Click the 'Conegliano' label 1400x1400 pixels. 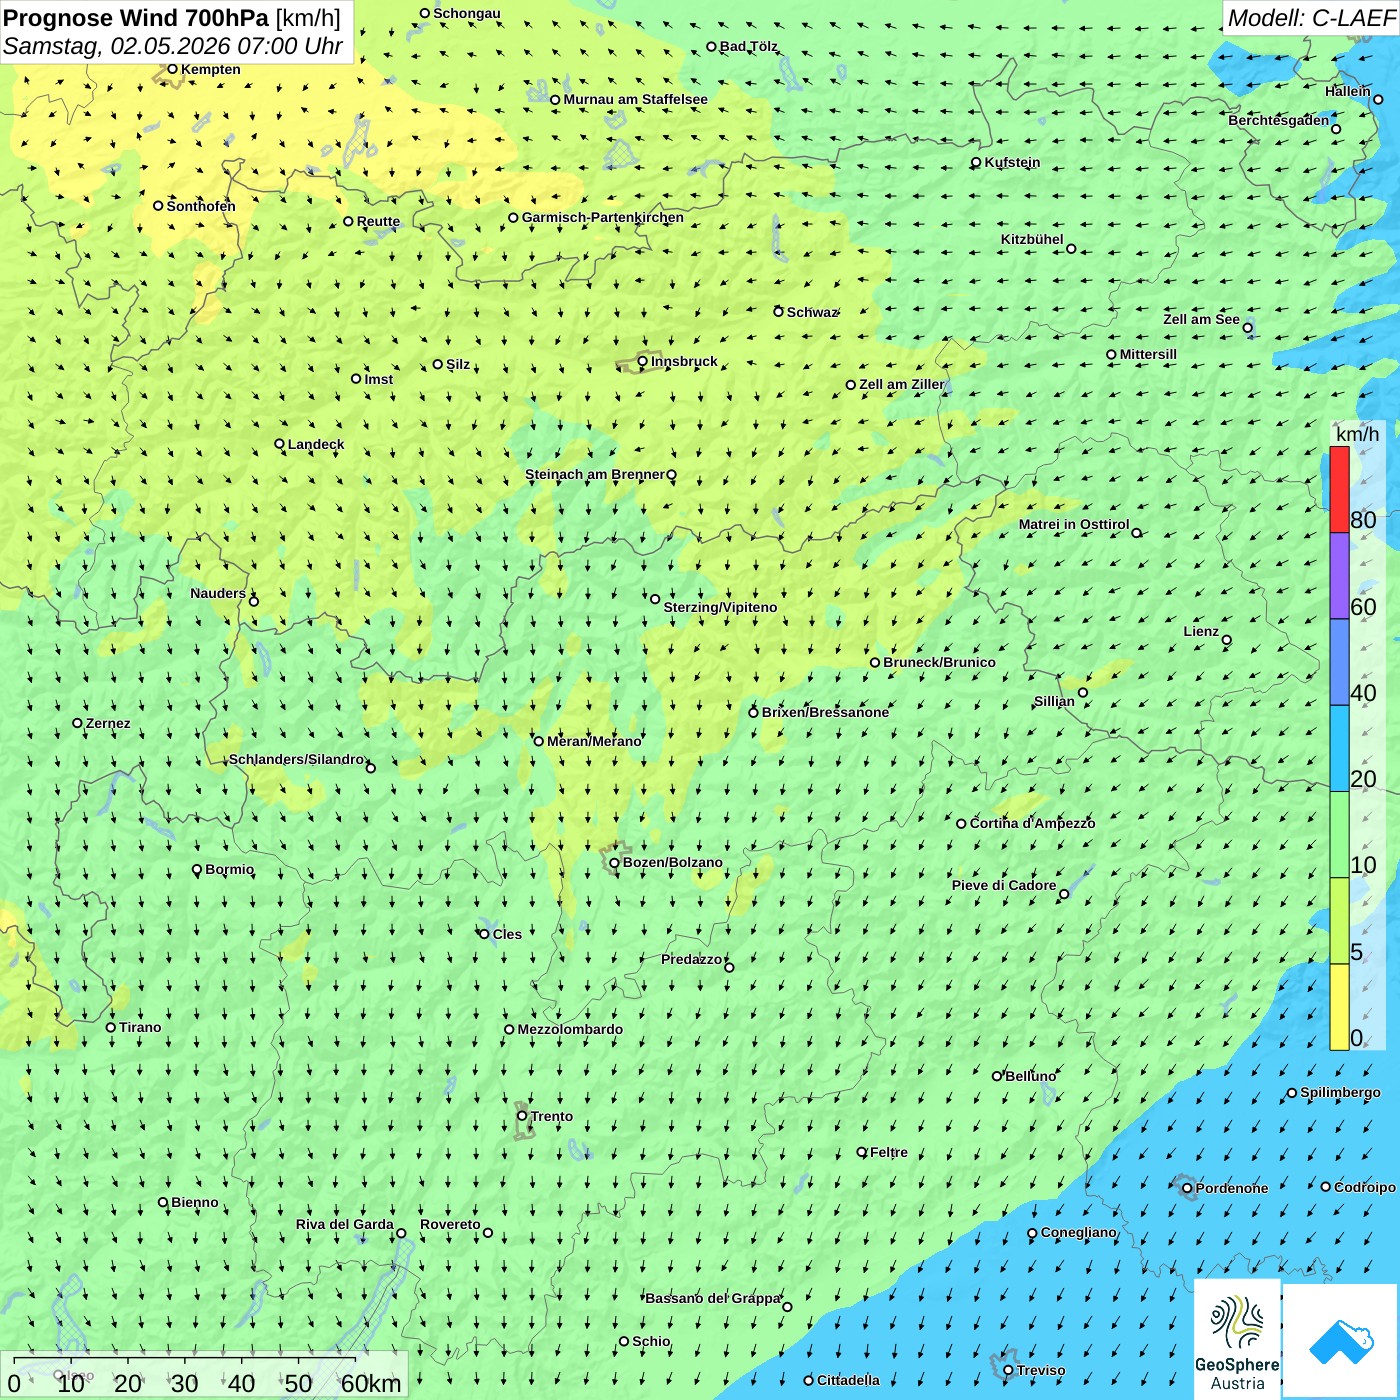[x=1079, y=1232]
